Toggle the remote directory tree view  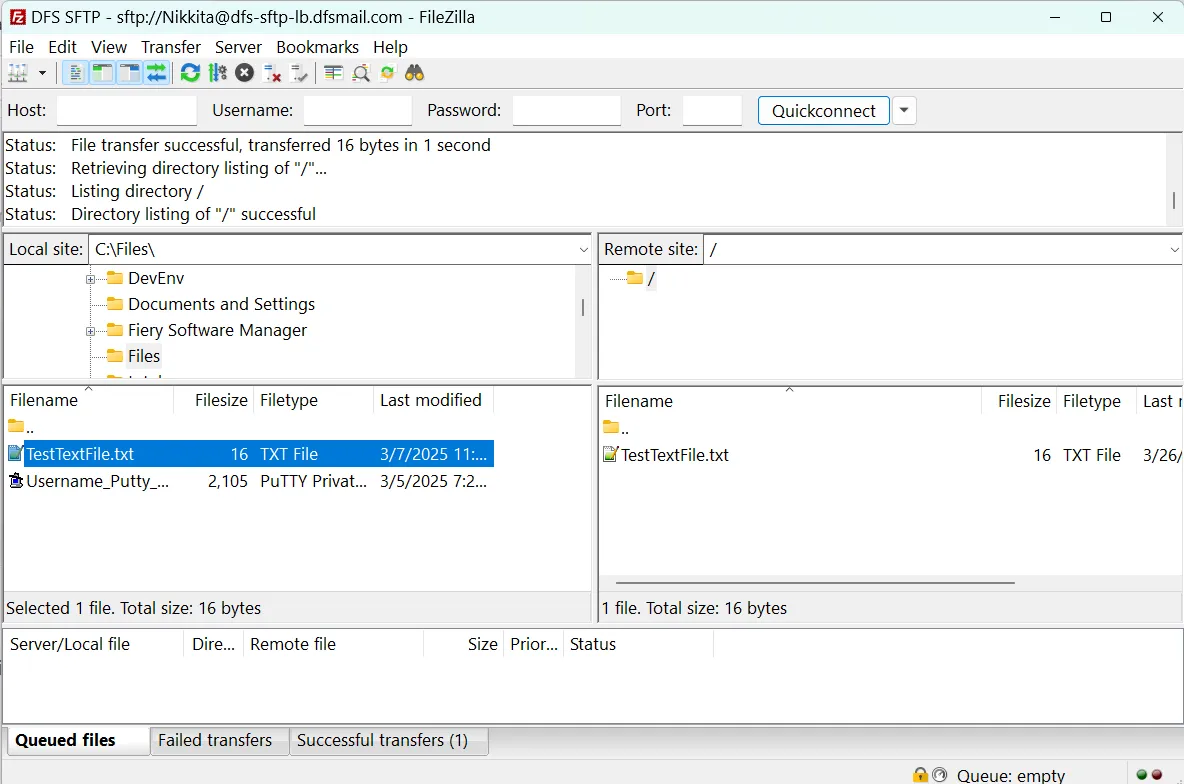[129, 73]
